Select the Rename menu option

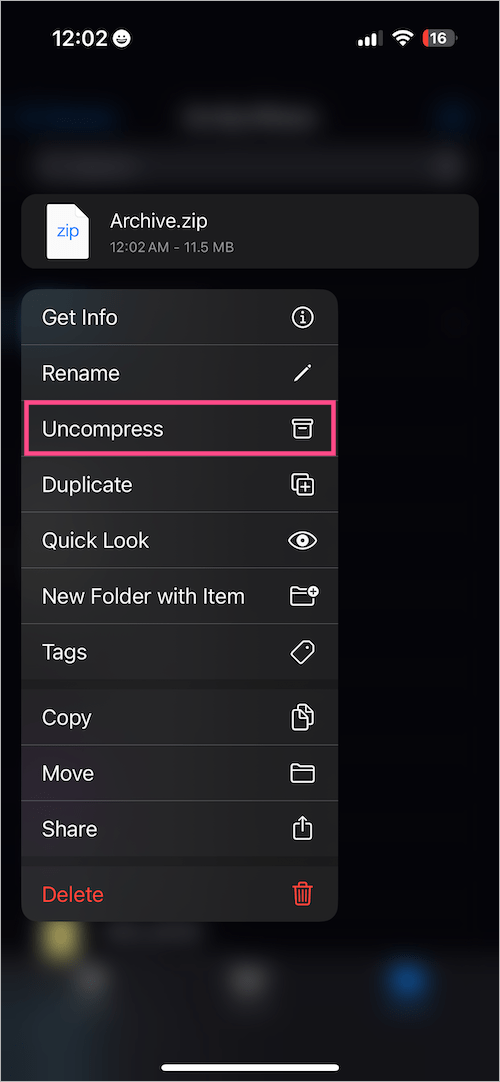[179, 373]
